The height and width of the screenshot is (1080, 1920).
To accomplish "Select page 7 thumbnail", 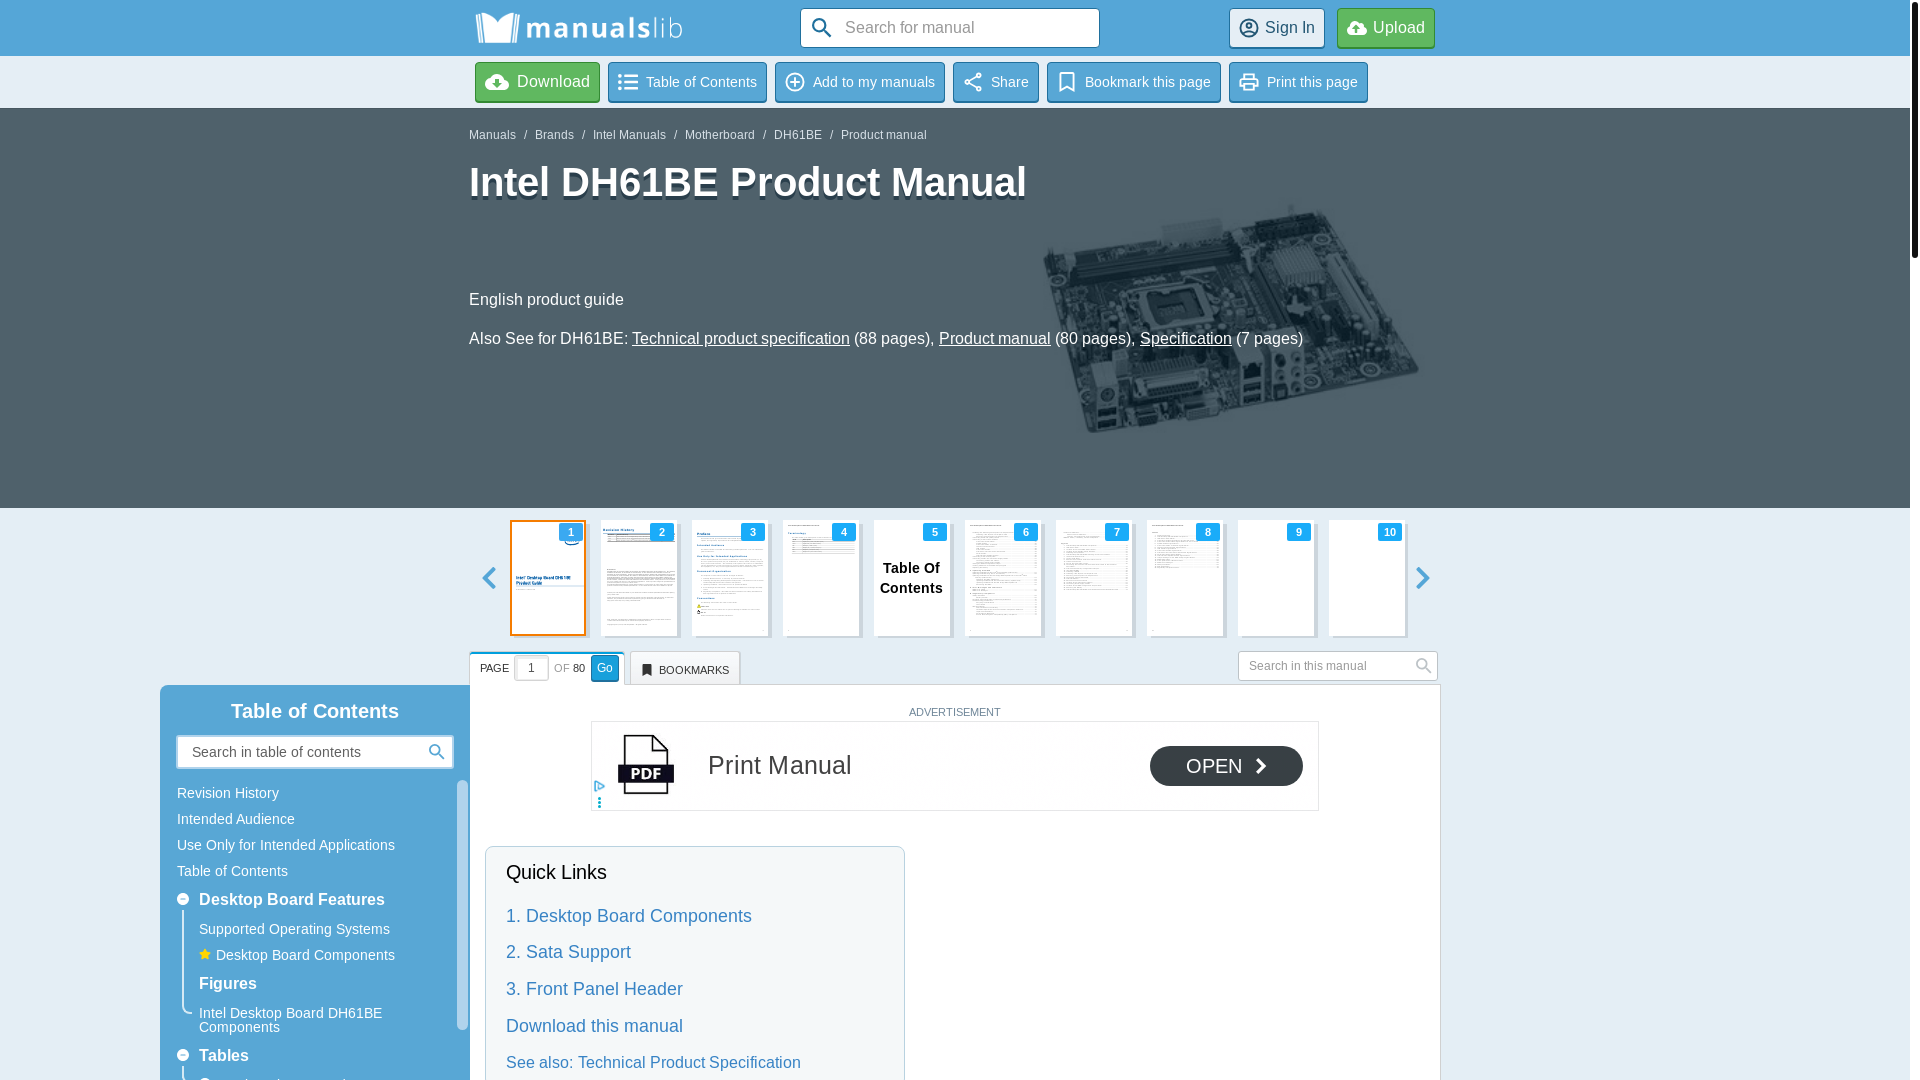I will click(x=1094, y=578).
